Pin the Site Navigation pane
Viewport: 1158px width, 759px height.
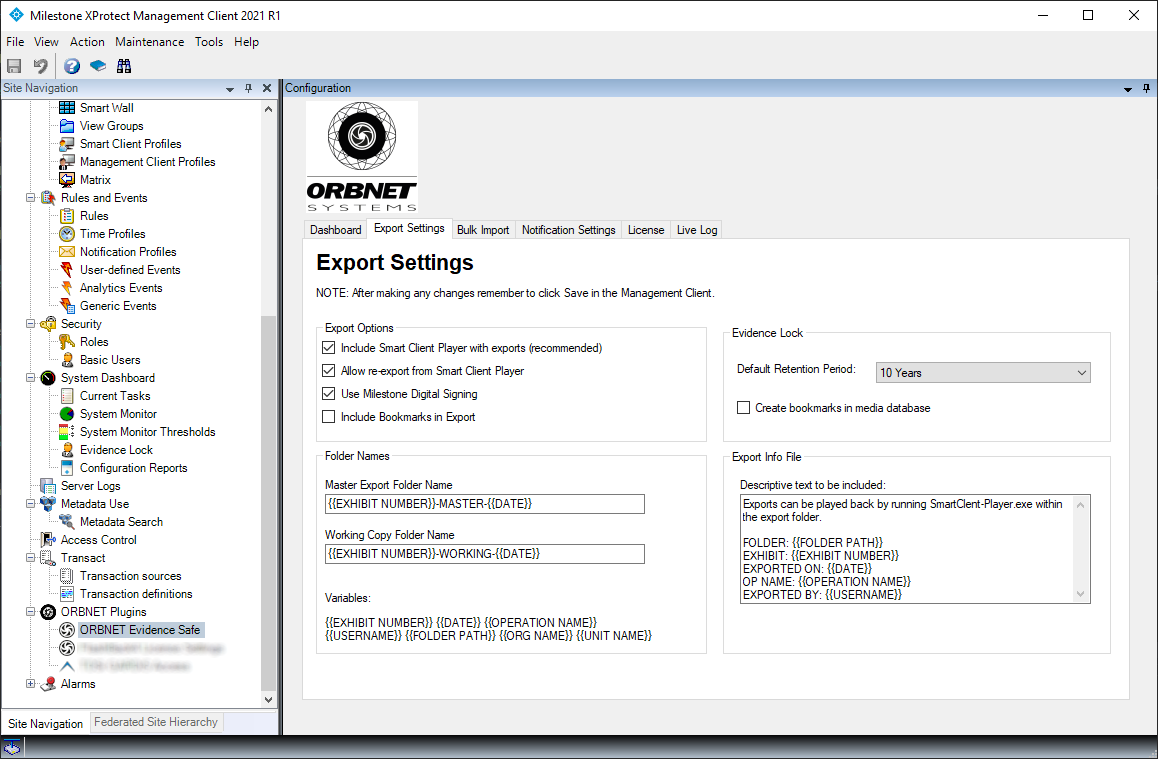click(x=248, y=88)
